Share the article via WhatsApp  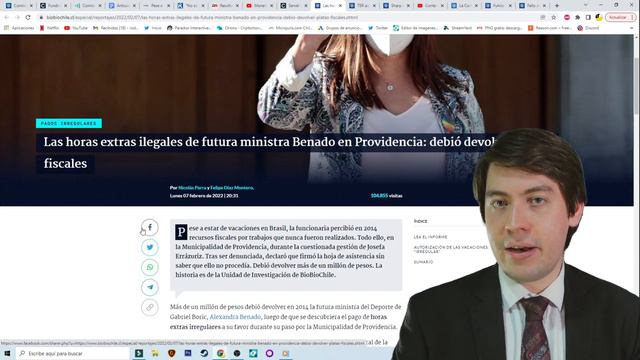(x=150, y=267)
